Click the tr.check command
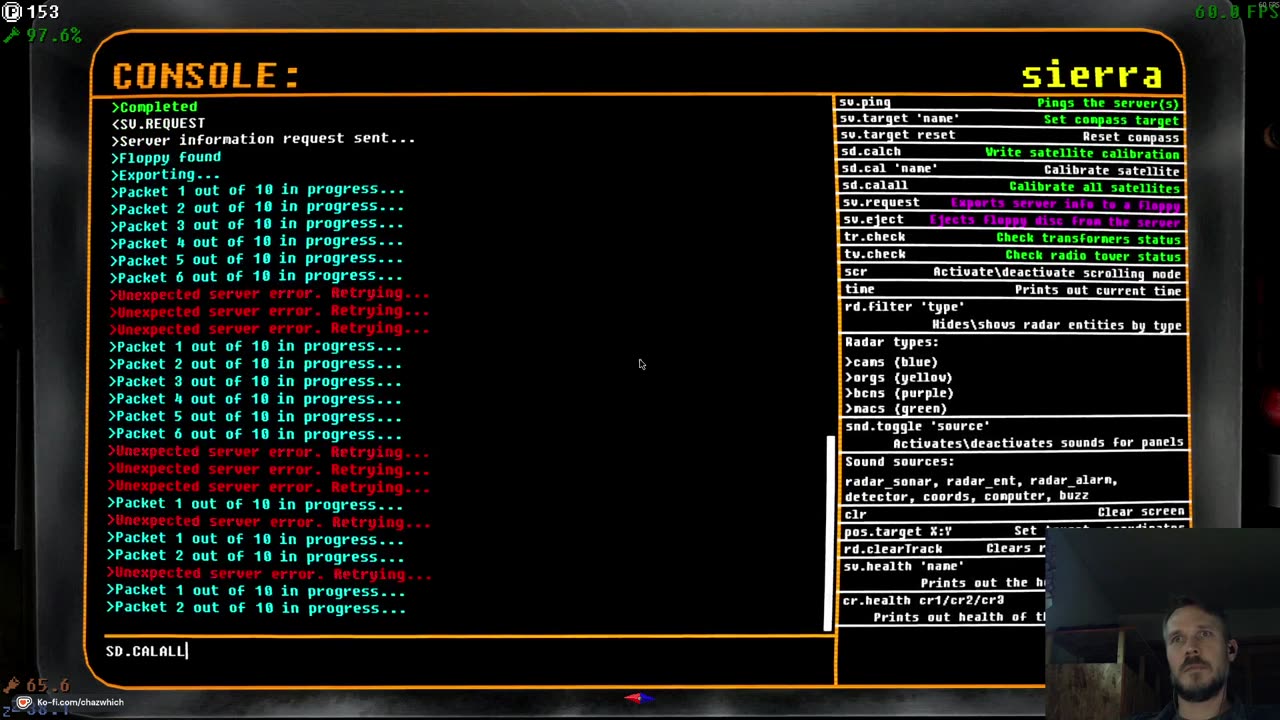This screenshot has height=720, width=1280. click(874, 237)
